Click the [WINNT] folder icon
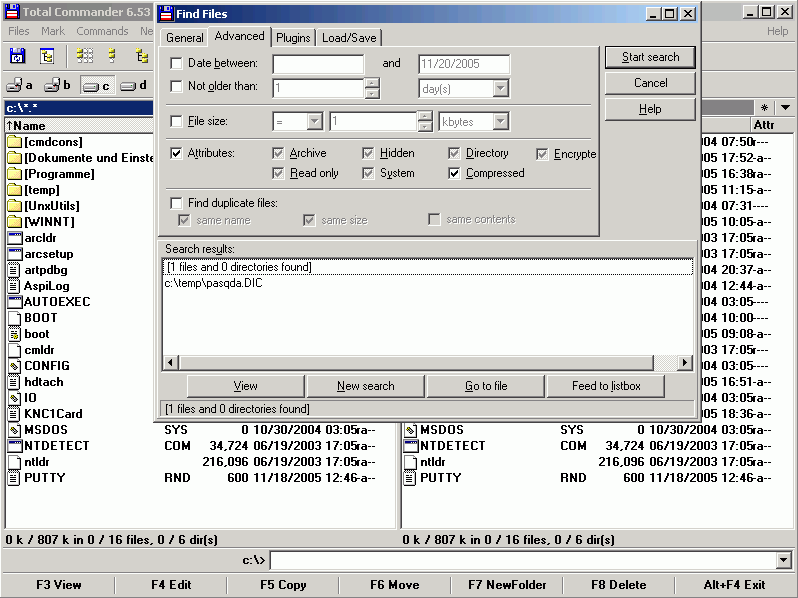 click(14, 222)
